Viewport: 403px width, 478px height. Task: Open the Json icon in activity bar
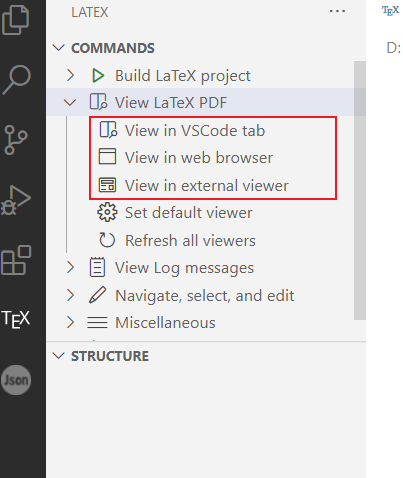point(16,380)
